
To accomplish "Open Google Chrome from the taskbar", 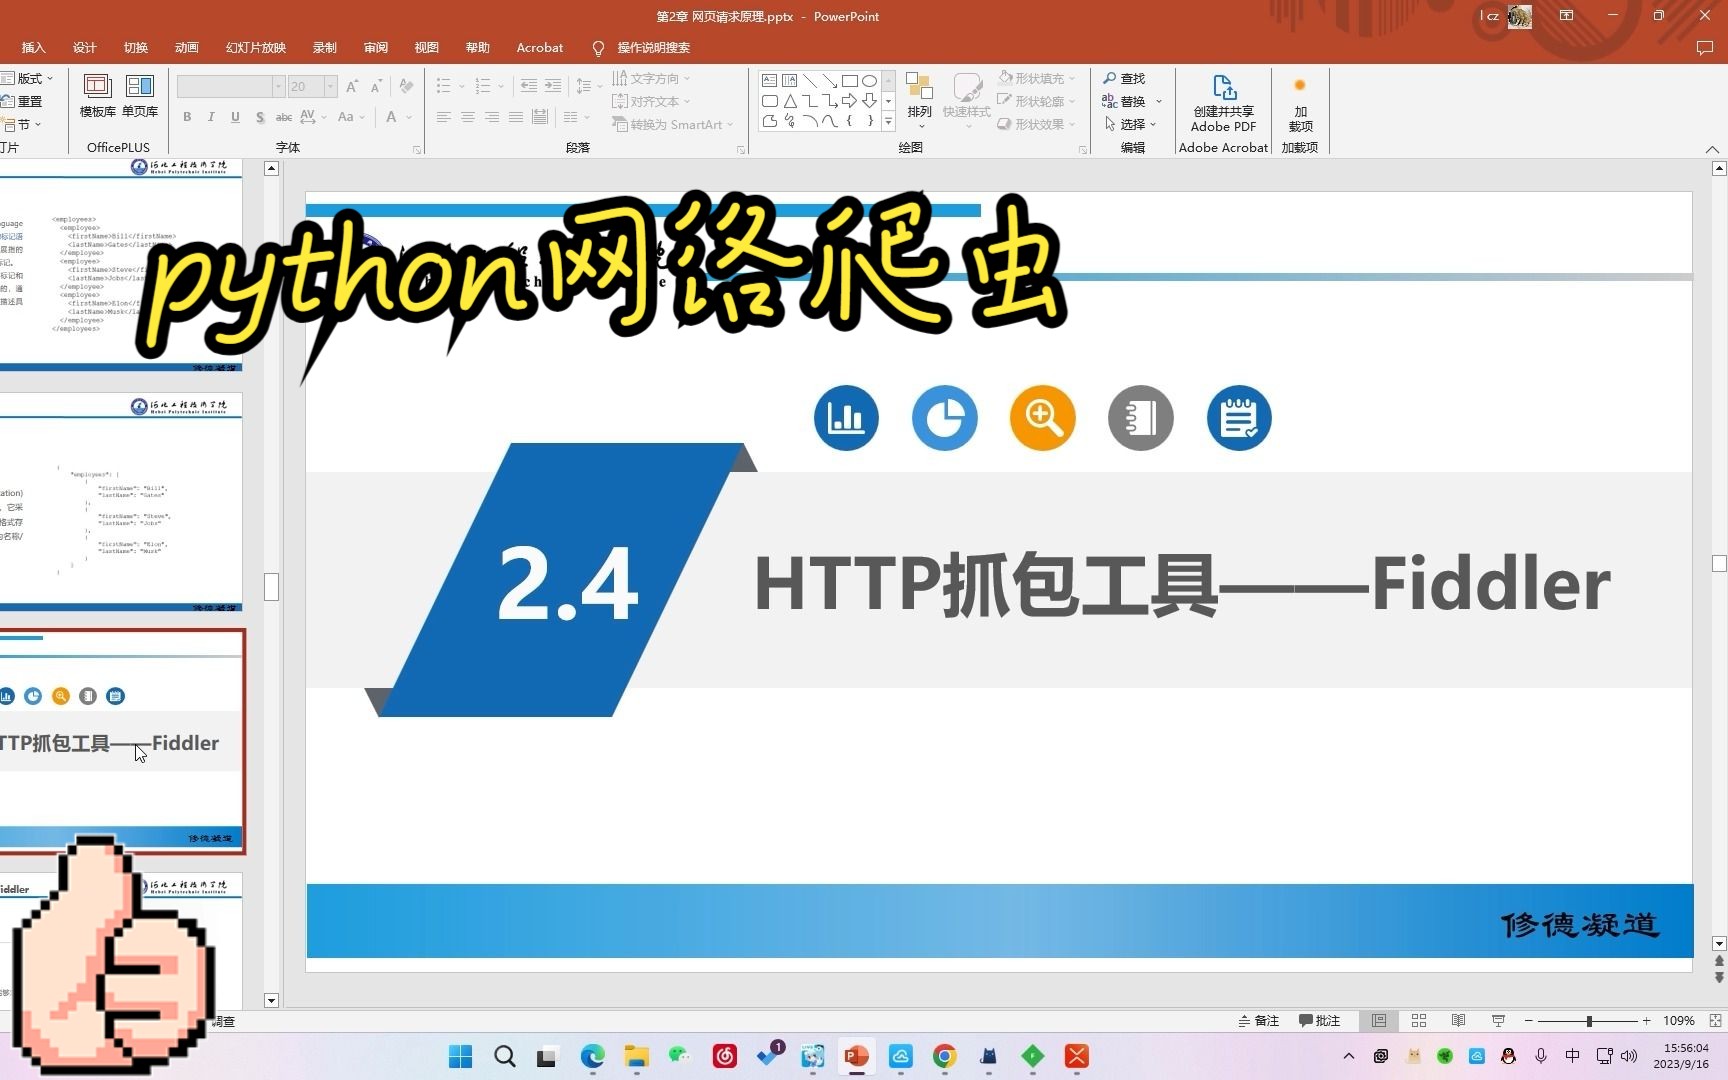I will pyautogui.click(x=944, y=1056).
